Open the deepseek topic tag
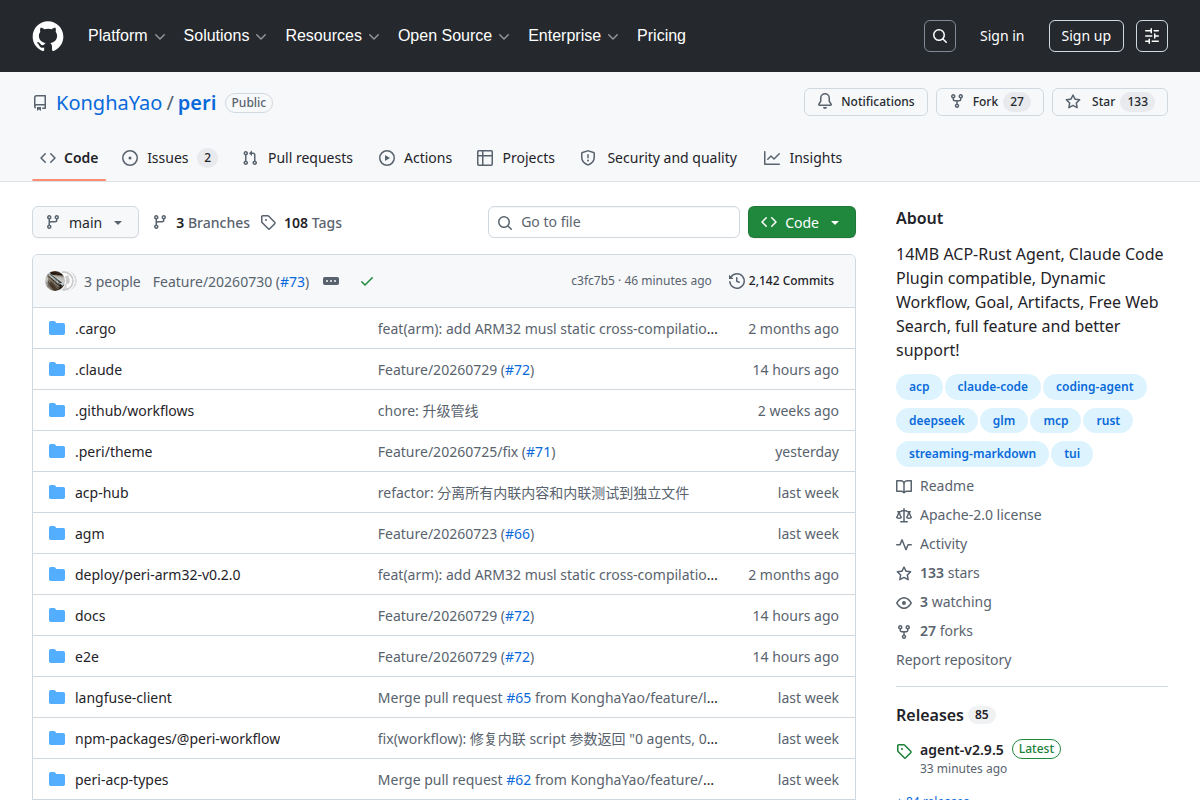 click(x=937, y=421)
